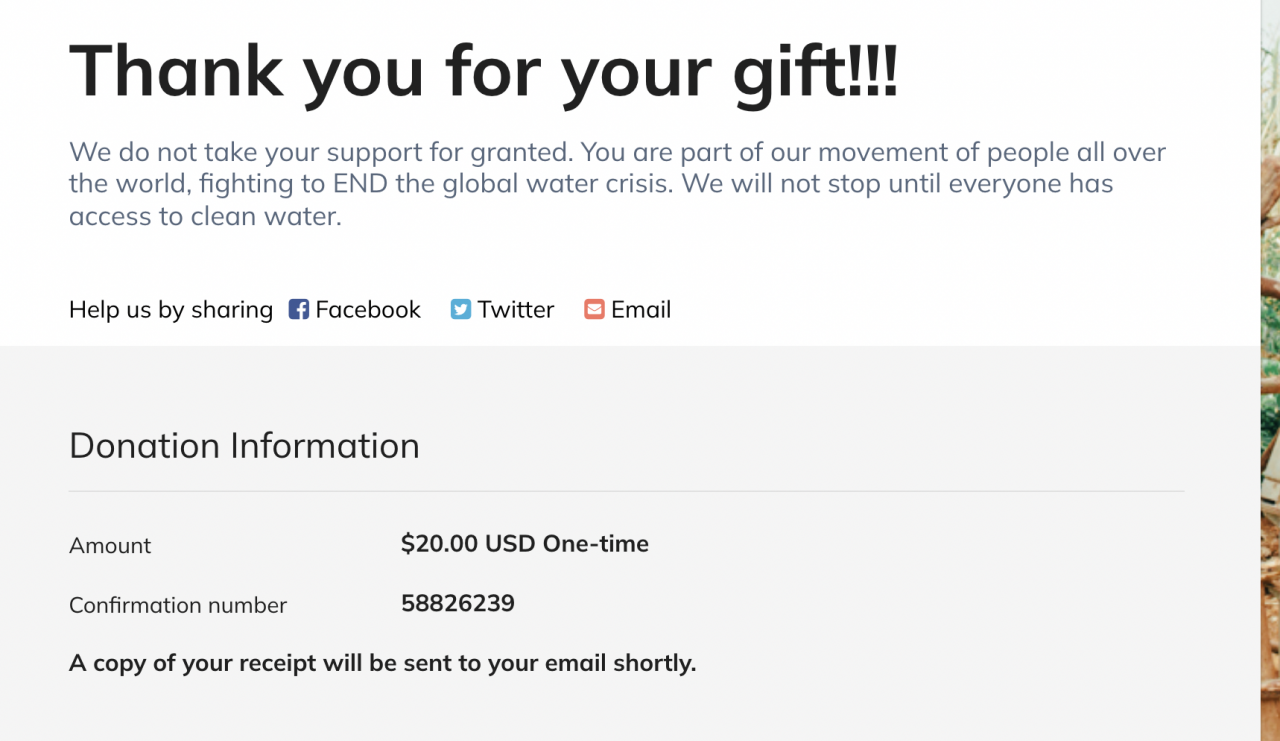Click the Twitter bird icon

click(x=460, y=310)
